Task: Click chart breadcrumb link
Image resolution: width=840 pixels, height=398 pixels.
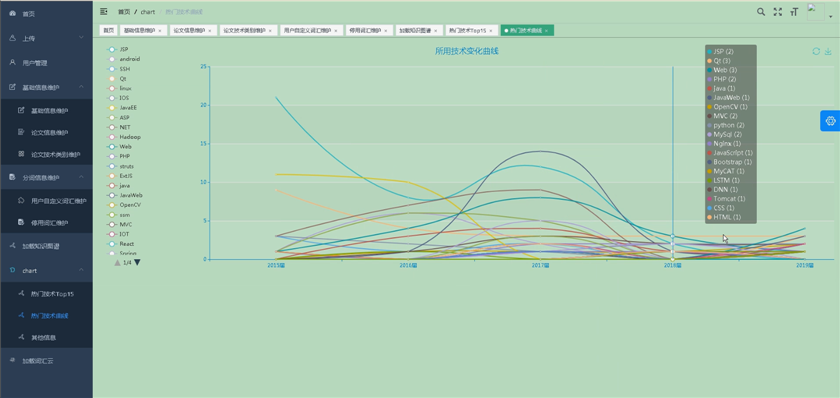Action: tap(148, 12)
